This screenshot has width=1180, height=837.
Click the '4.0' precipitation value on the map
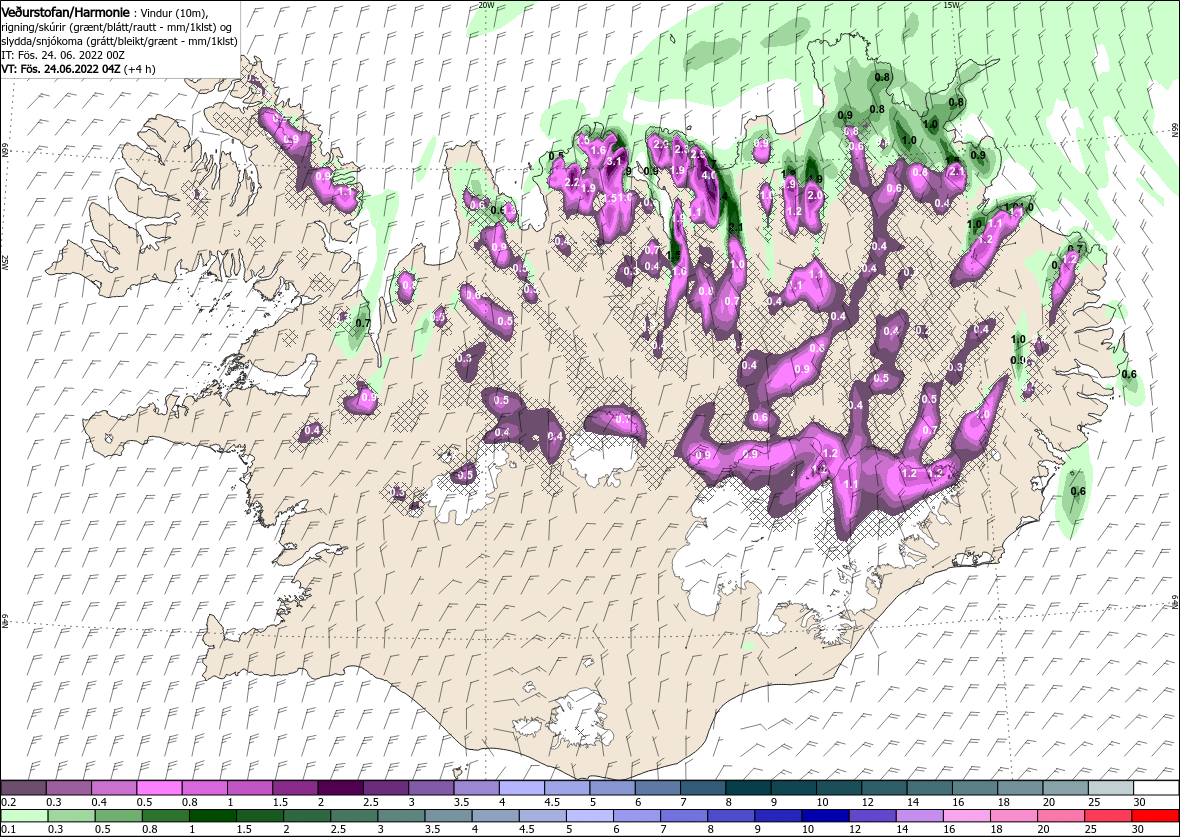708,175
